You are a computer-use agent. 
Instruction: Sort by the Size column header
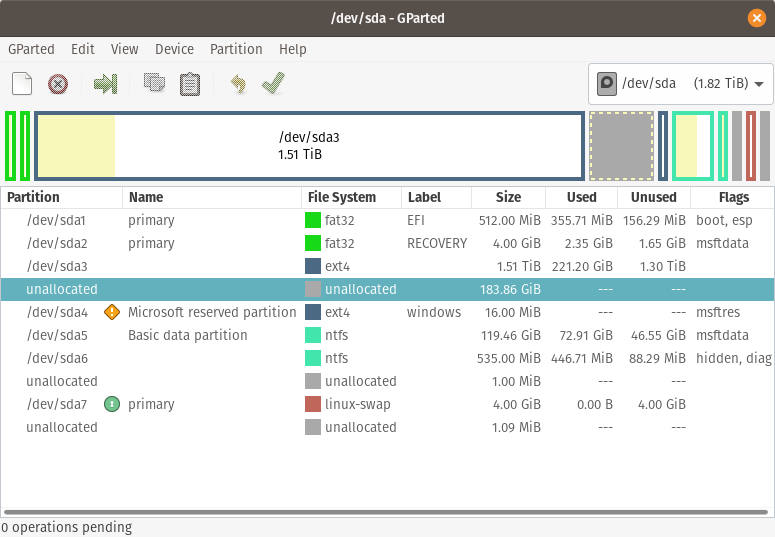(x=509, y=197)
